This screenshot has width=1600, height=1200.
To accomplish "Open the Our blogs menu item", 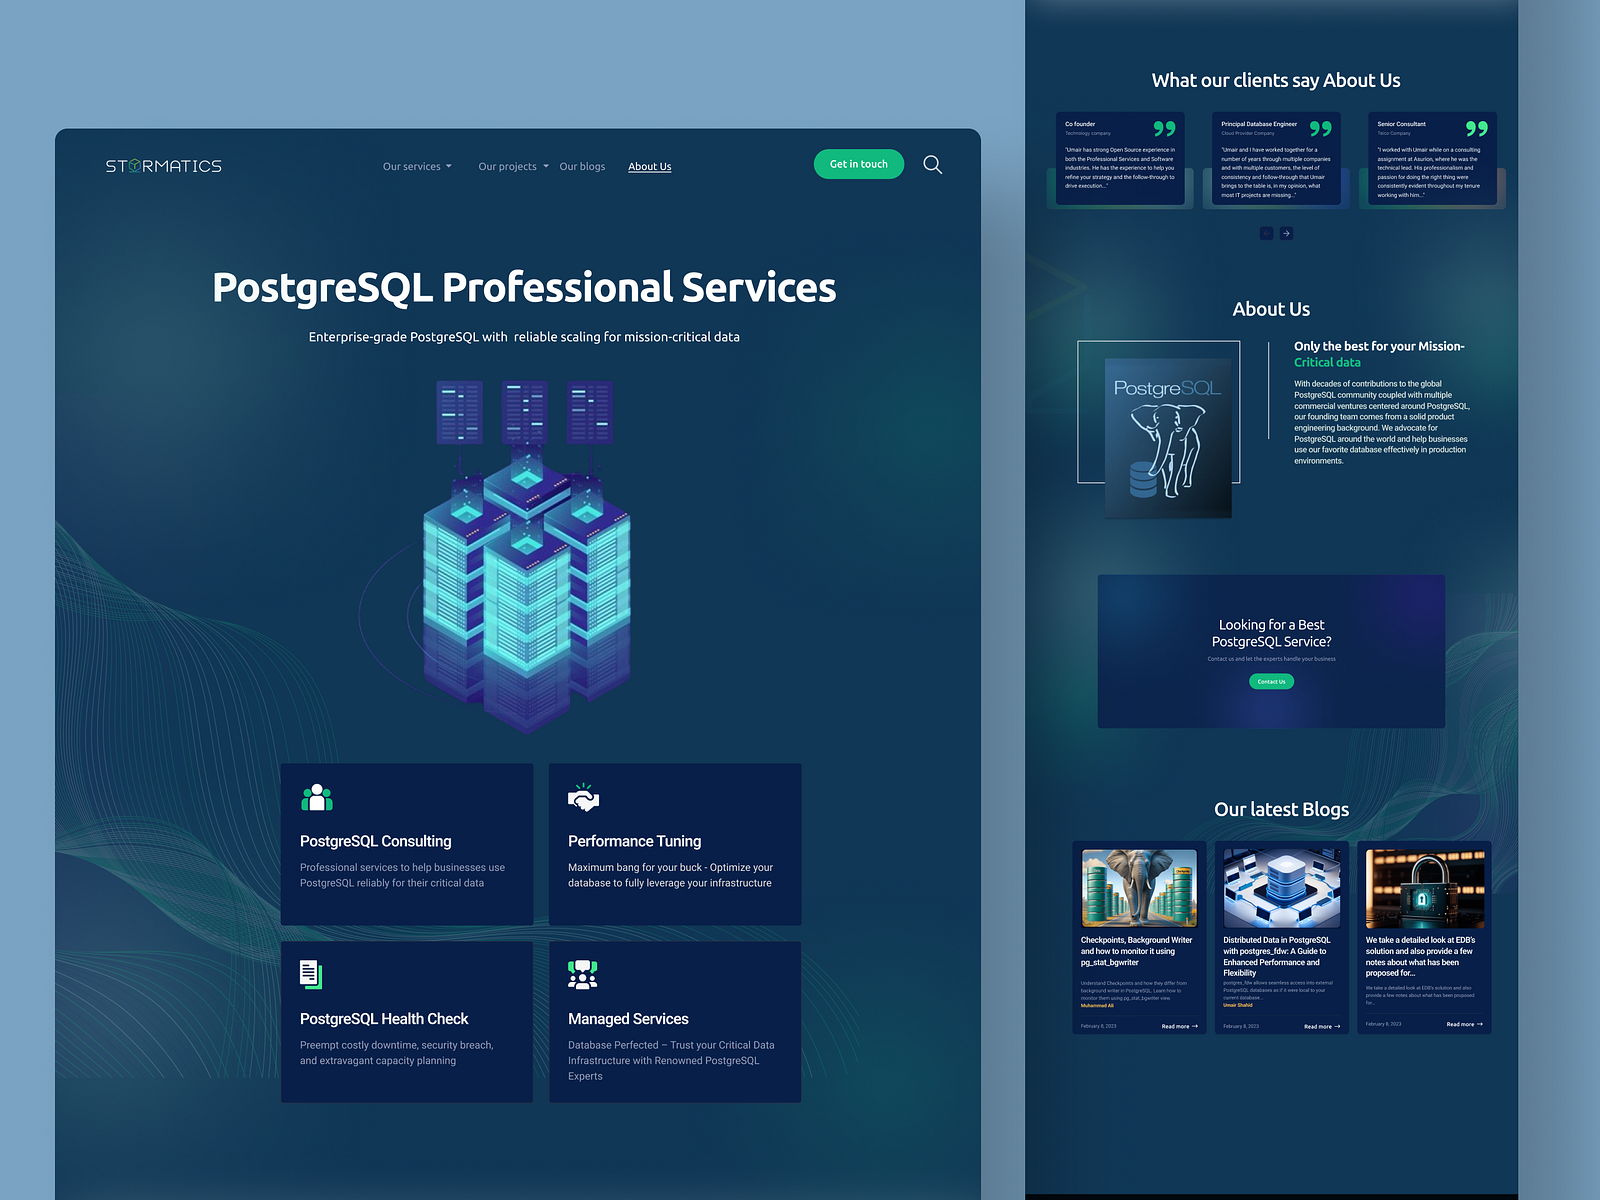I will click(583, 166).
